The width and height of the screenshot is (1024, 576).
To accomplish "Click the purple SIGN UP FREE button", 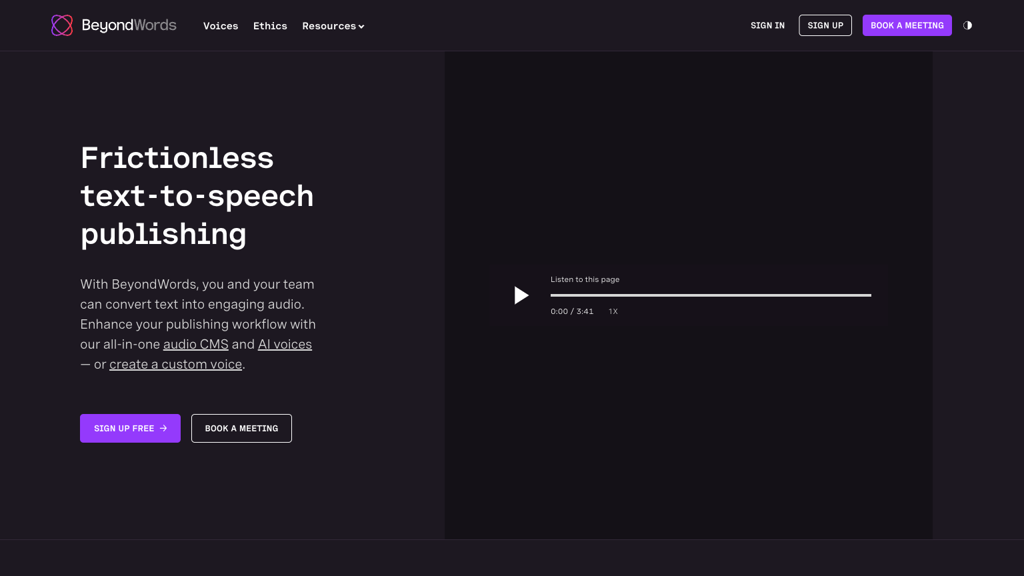I will (x=130, y=428).
